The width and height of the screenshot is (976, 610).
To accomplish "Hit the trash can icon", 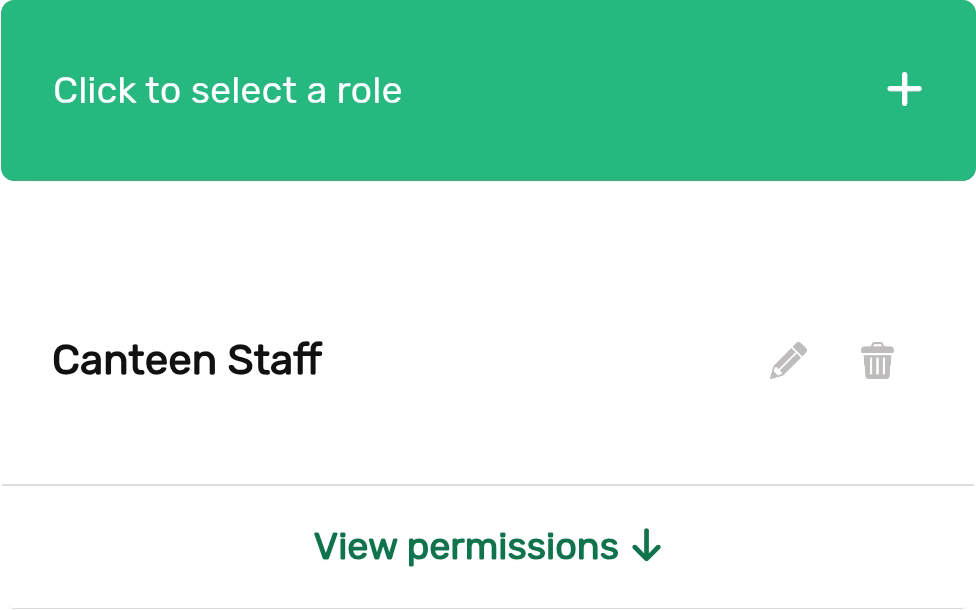I will [877, 361].
